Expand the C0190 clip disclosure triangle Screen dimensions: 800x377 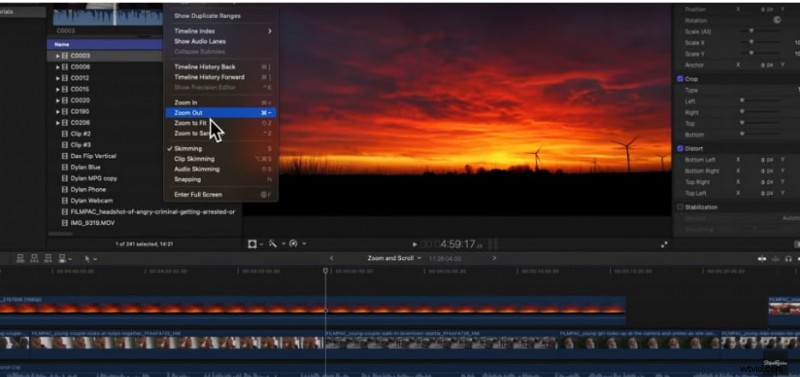coord(58,111)
